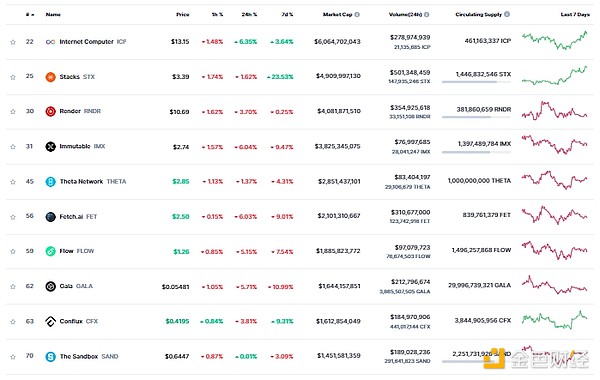
Task: Star Internet Computer in the watchlist
Action: [13, 42]
